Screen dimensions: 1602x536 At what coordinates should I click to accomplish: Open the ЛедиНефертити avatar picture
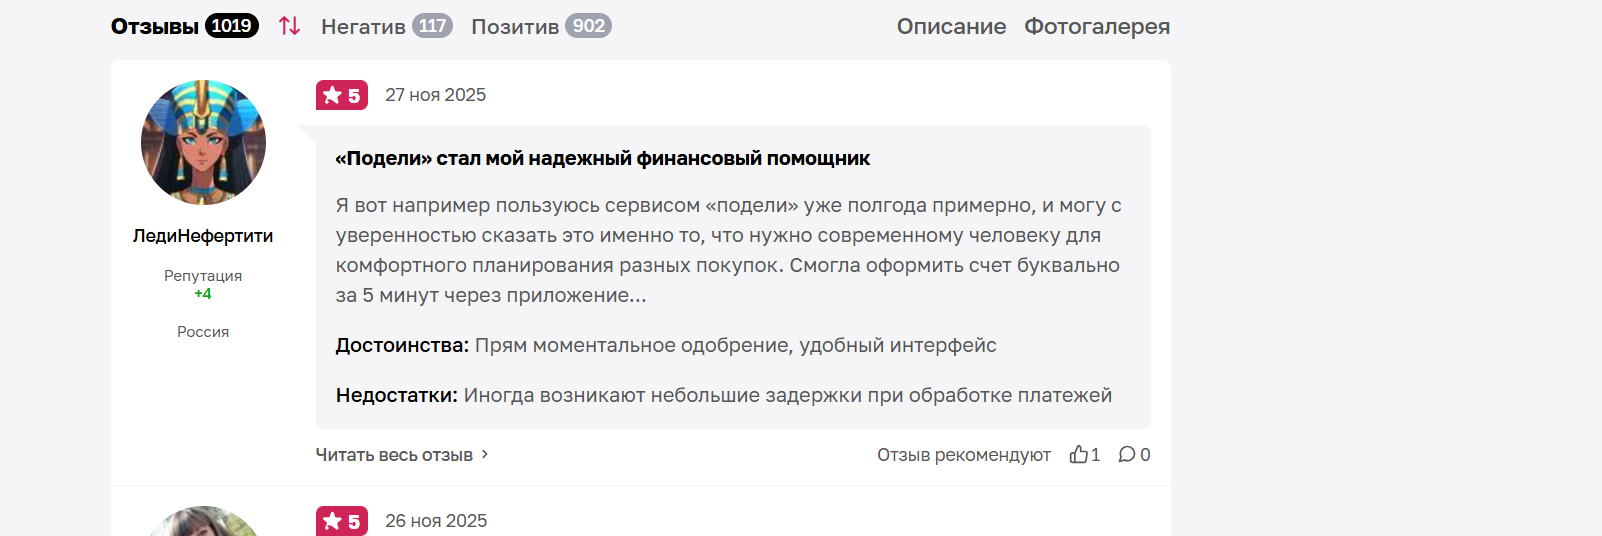tap(203, 142)
